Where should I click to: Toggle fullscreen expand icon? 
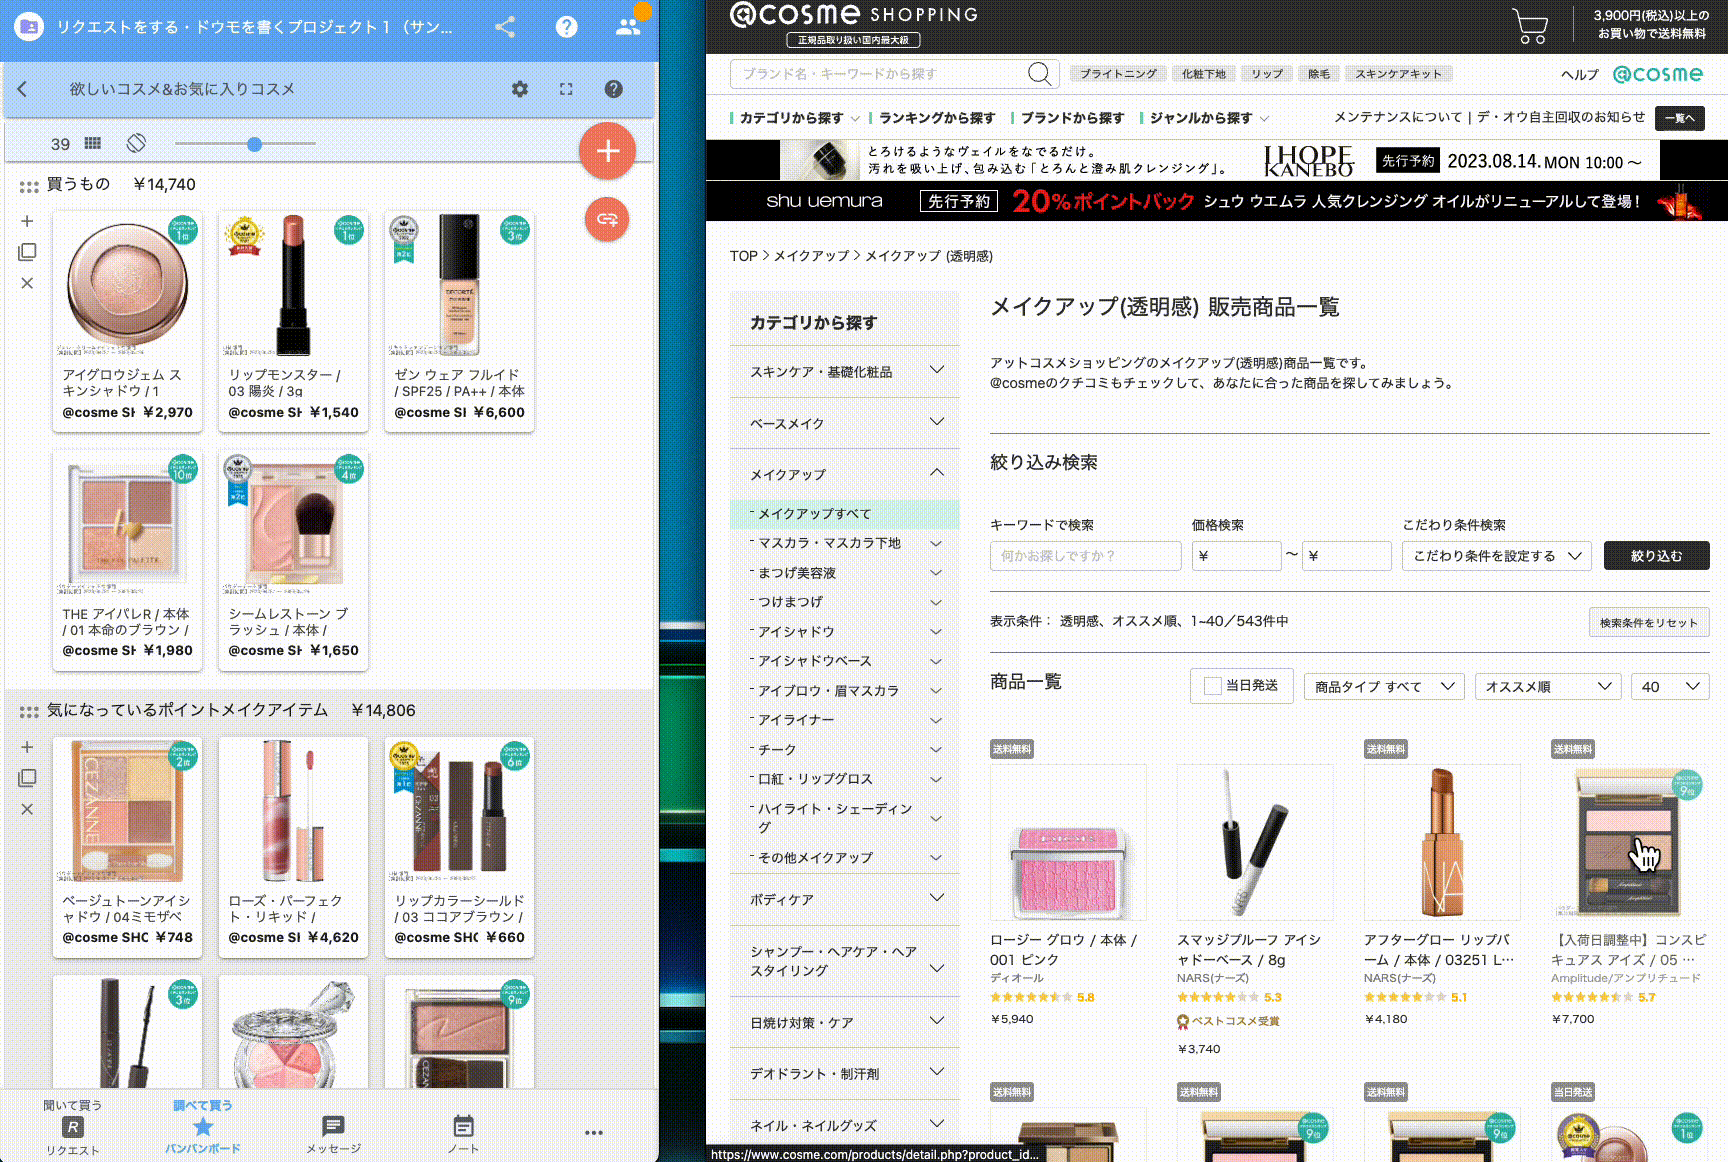(x=566, y=89)
